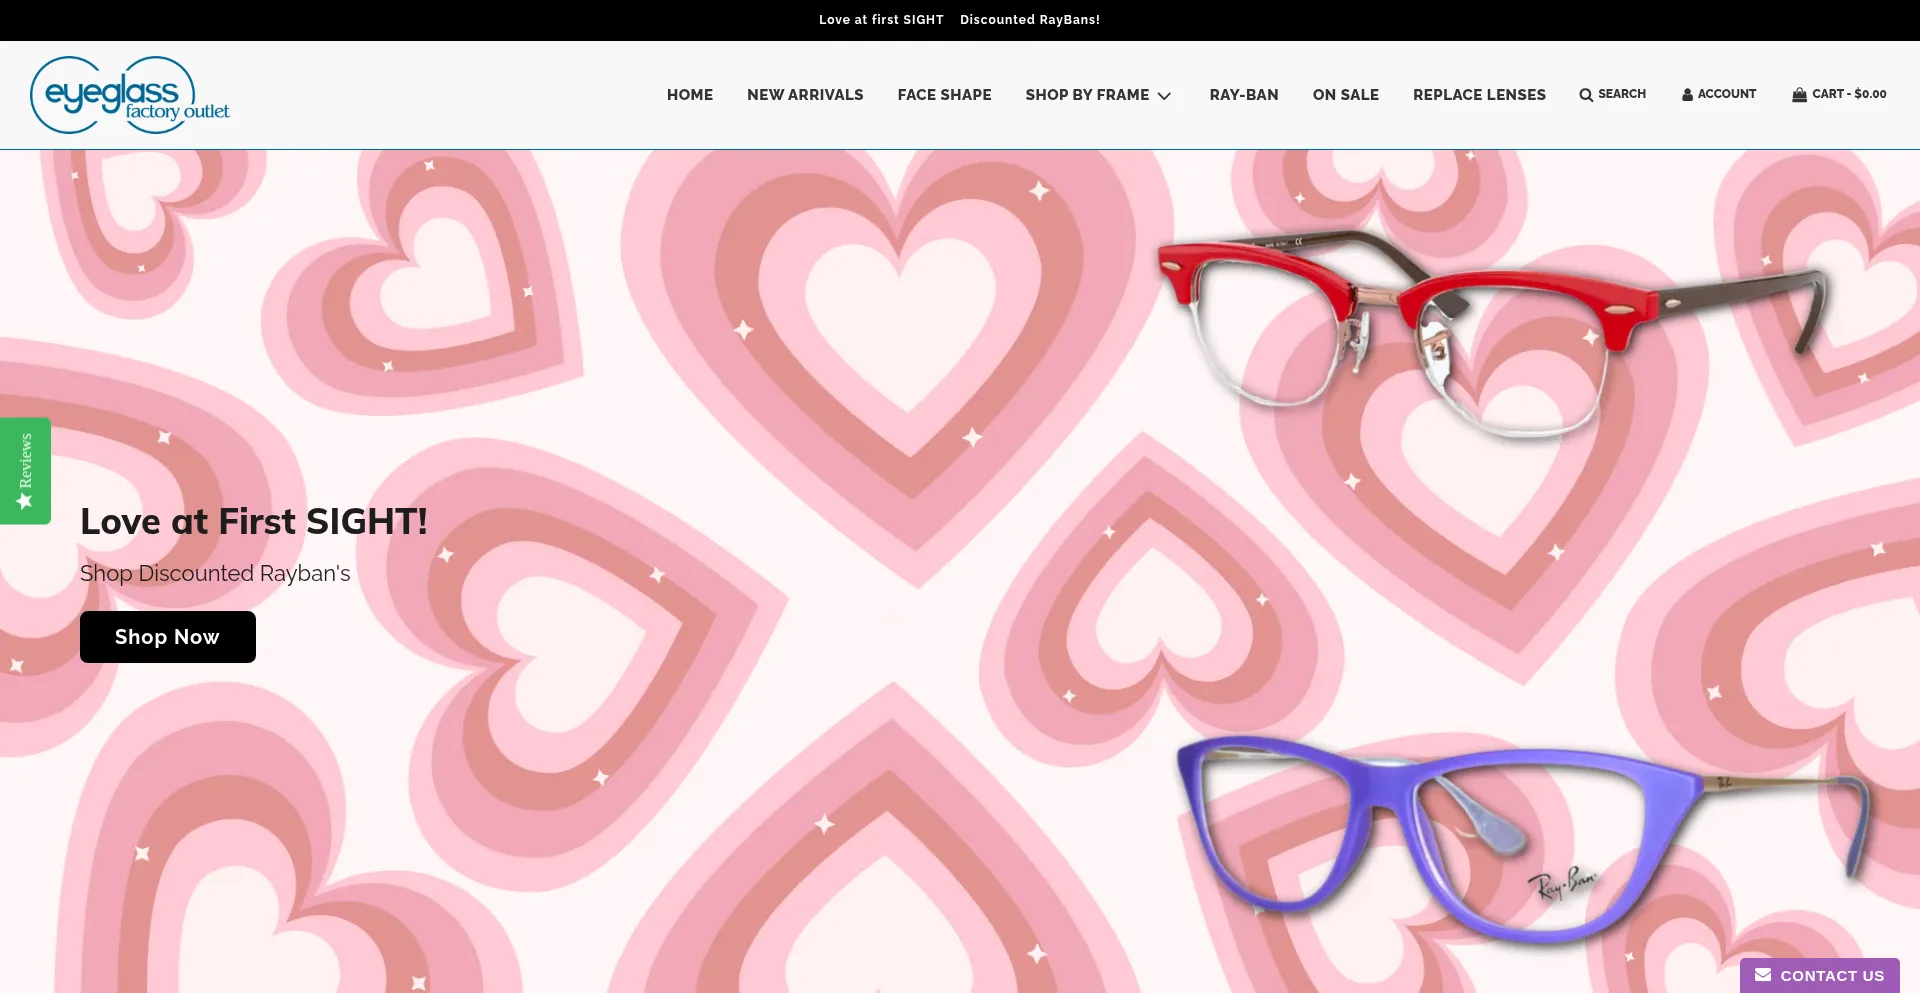Click the Eyeglass Factory Outlet logo
The image size is (1920, 993).
[x=130, y=95]
